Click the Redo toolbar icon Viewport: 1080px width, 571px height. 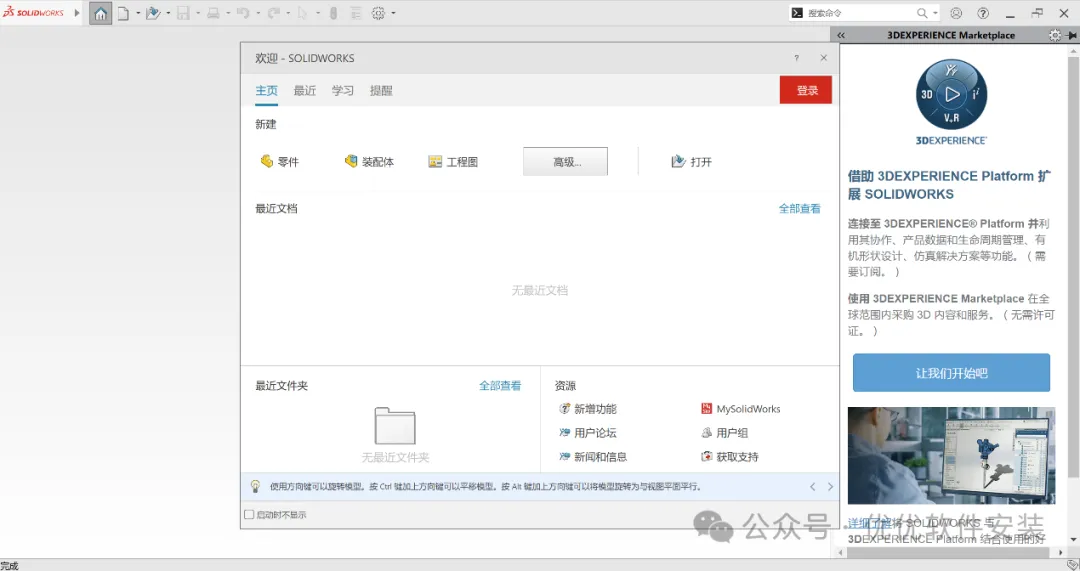pos(273,14)
